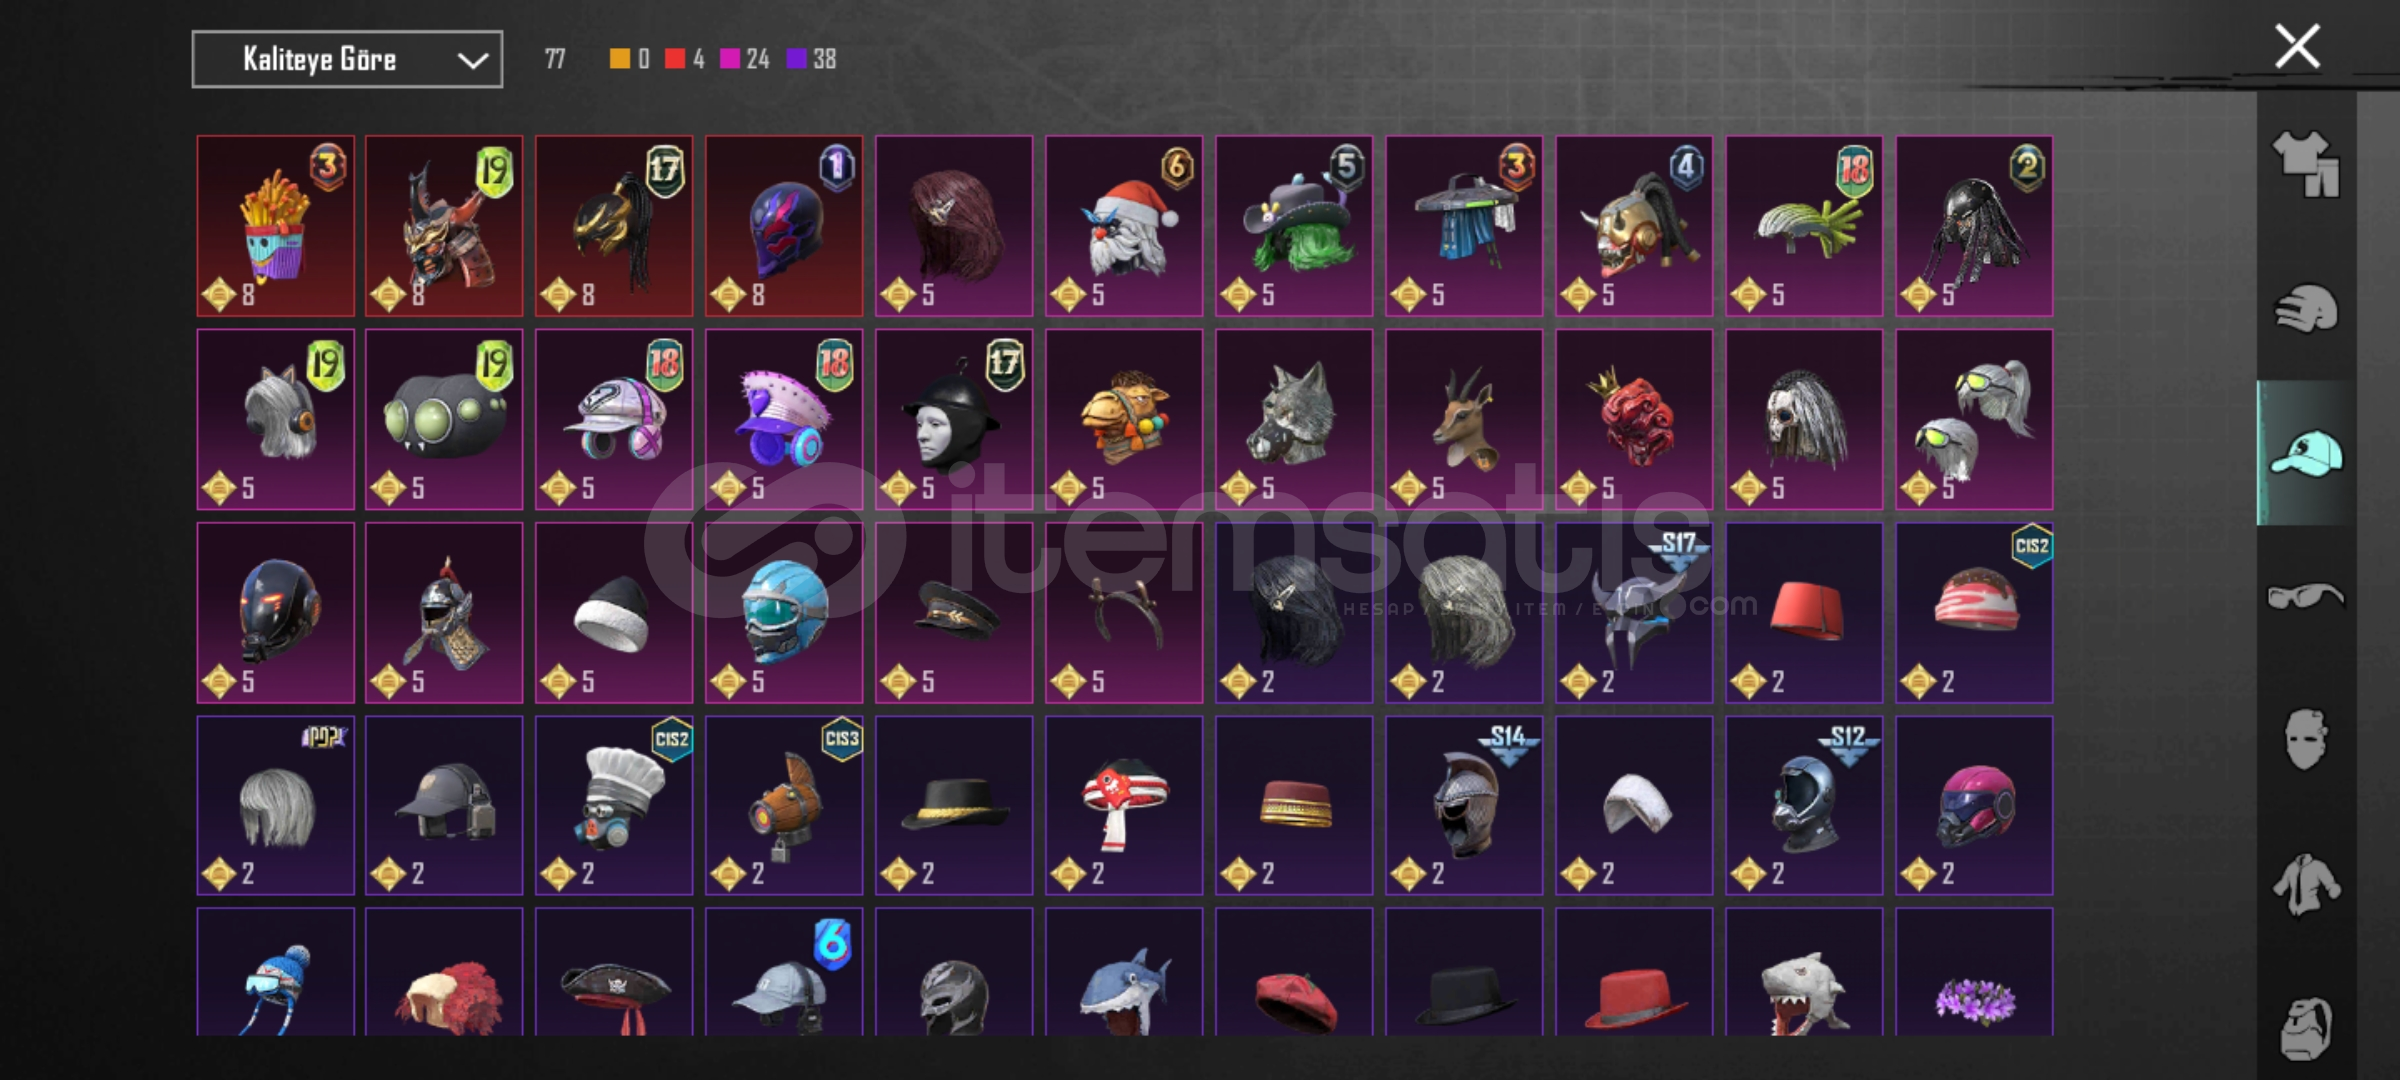Select the jacket category icon
2400x1080 pixels.
[2306, 884]
